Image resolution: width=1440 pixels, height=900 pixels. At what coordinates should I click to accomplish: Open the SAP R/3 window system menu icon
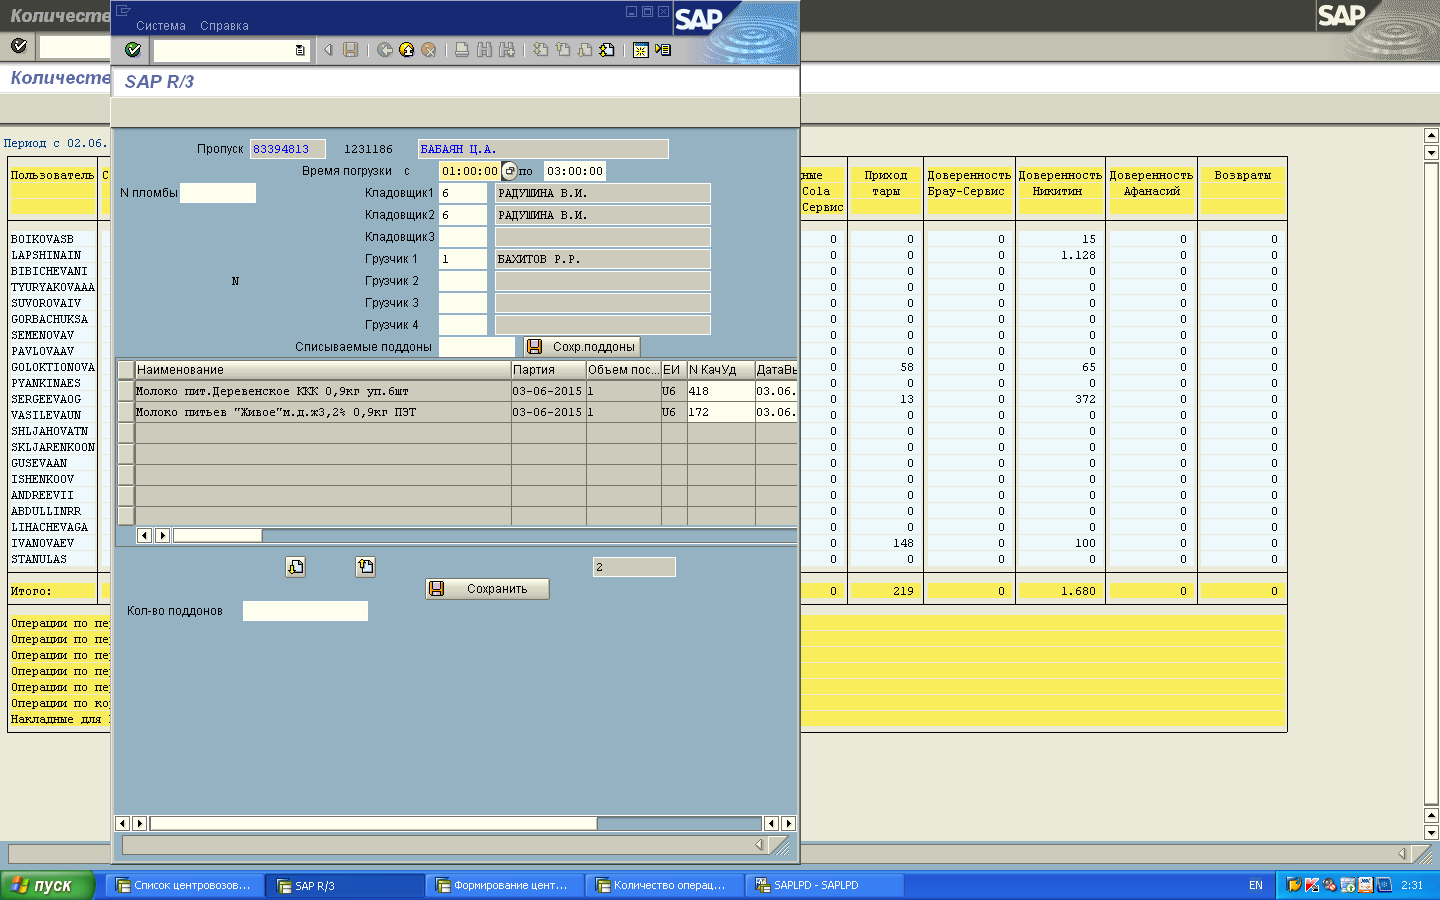pos(123,11)
